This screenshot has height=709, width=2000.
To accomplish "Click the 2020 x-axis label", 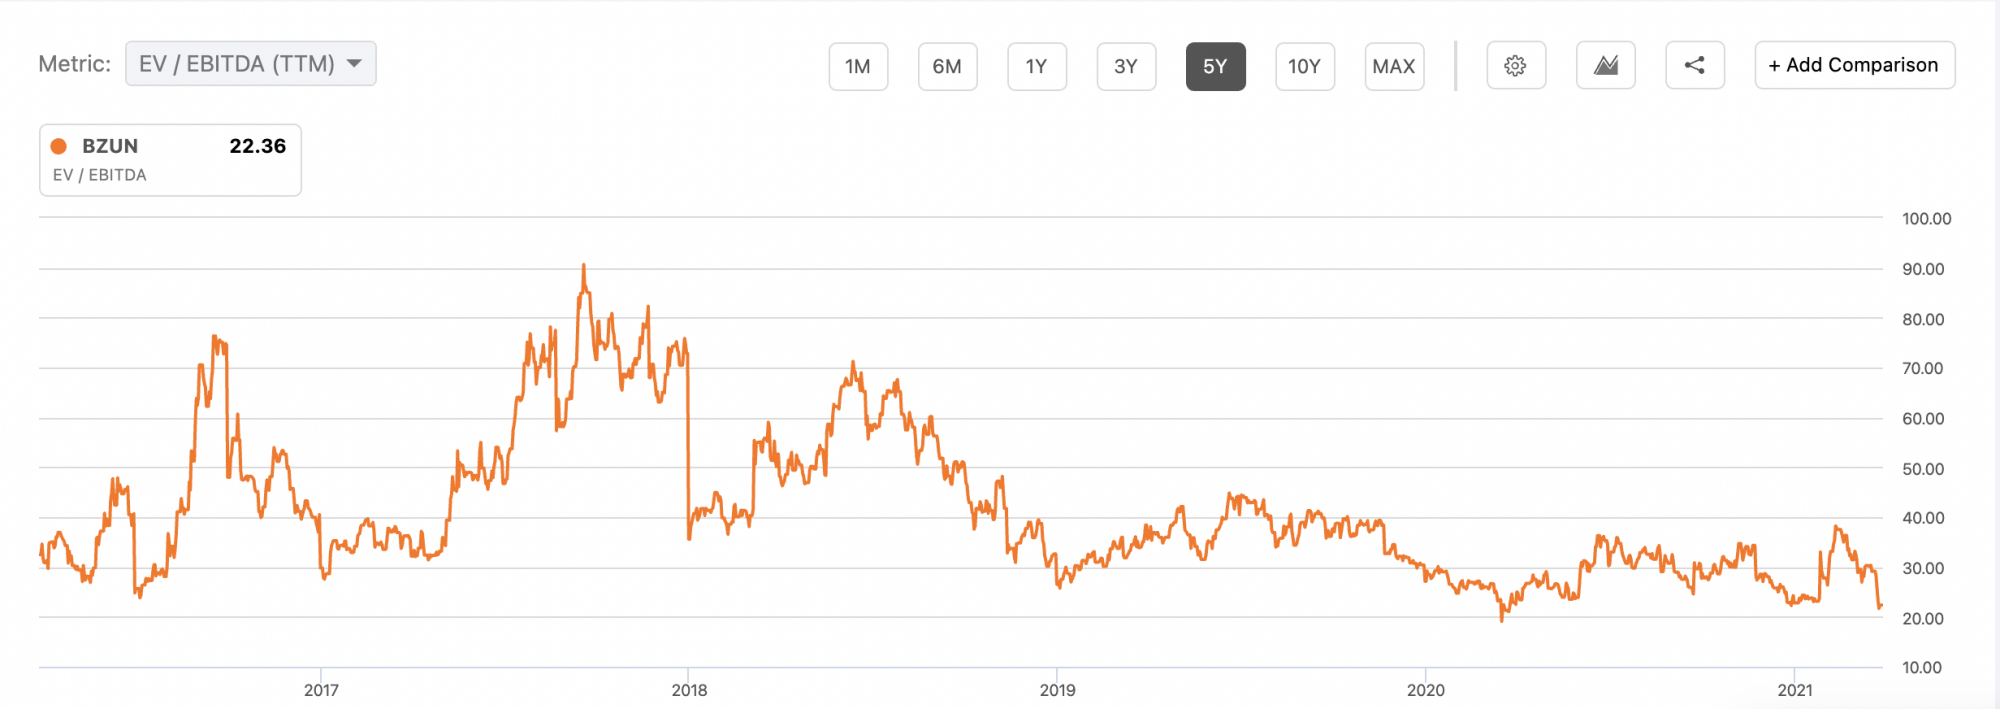I will [x=1425, y=690].
